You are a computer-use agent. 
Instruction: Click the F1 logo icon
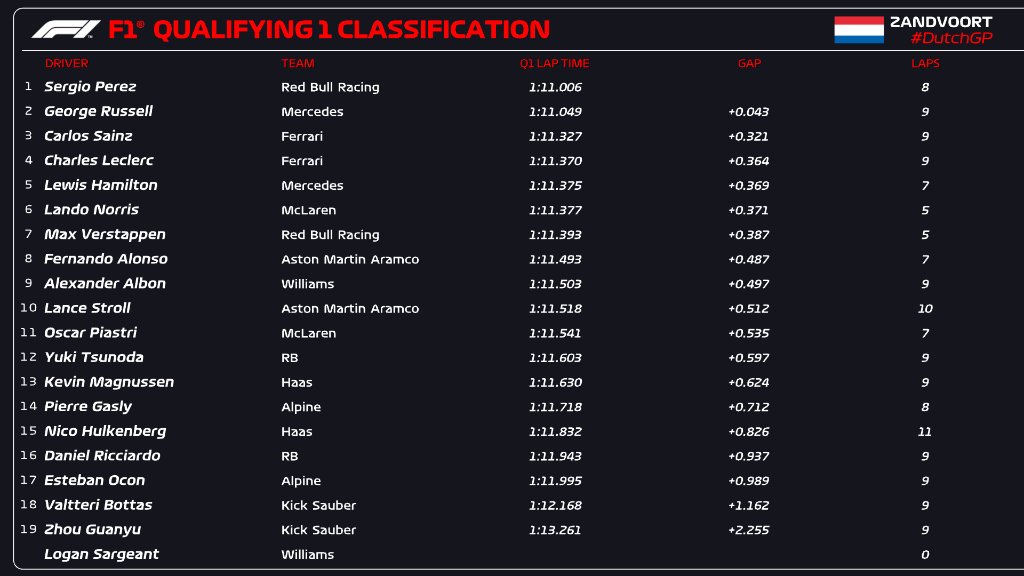66,30
